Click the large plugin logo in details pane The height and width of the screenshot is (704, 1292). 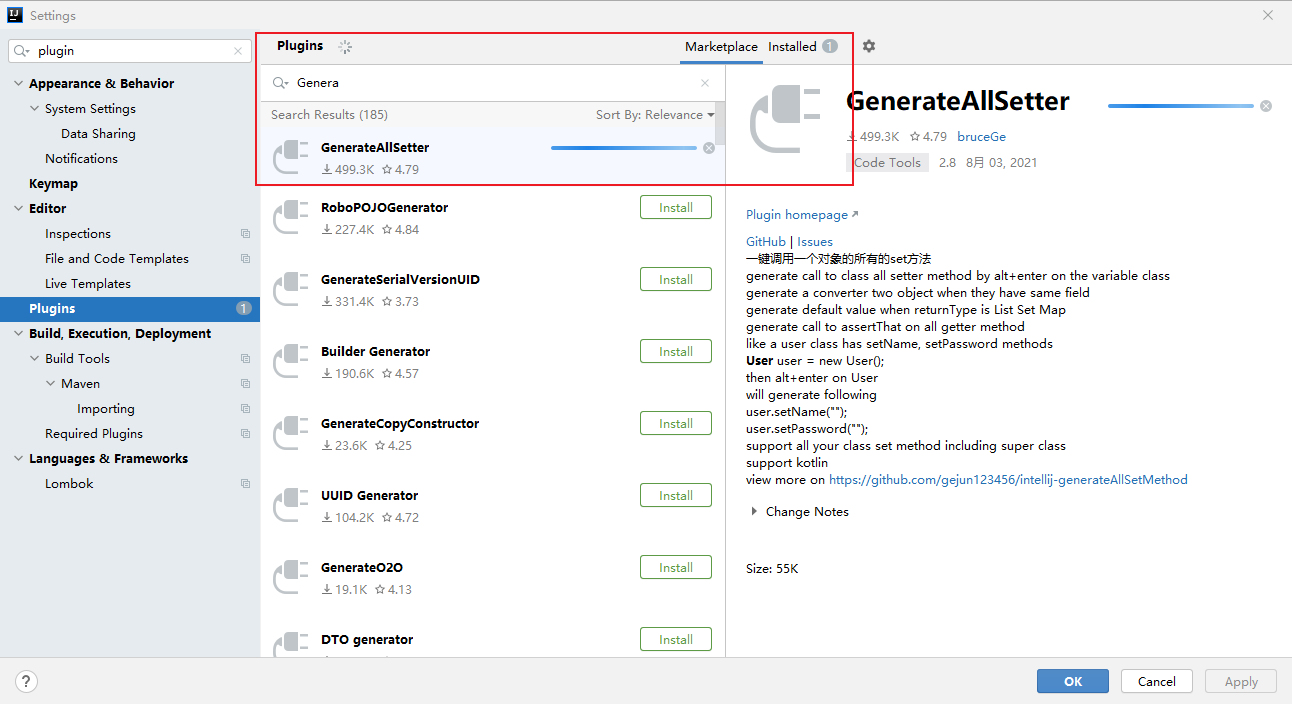(786, 120)
